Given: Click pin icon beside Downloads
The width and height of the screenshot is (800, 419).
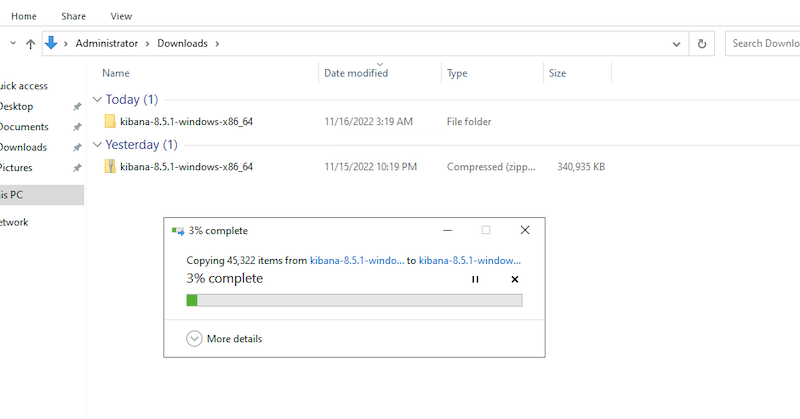Looking at the screenshot, I should pyautogui.click(x=77, y=147).
